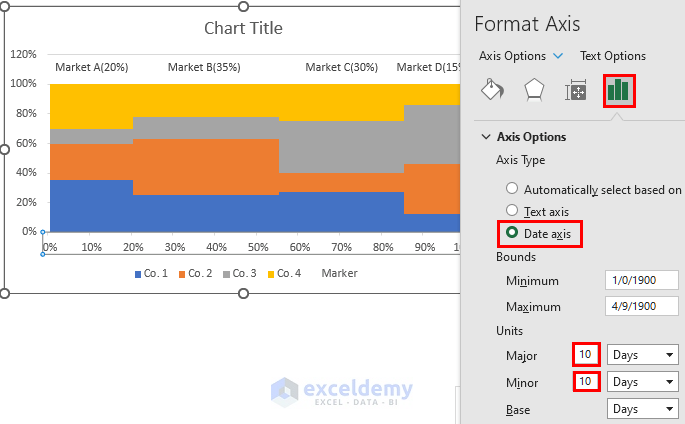Open the Size & Properties icon
The height and width of the screenshot is (424, 685).
(575, 91)
